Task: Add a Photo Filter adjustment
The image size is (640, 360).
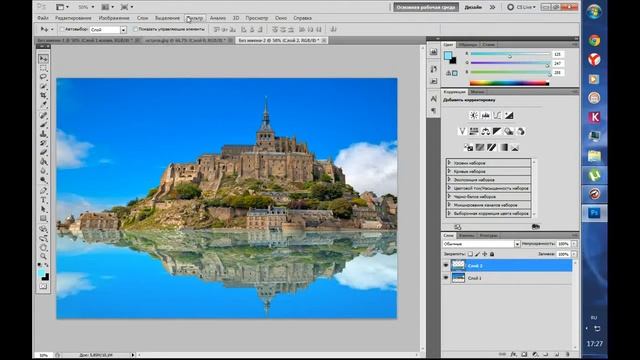Action: click(509, 131)
